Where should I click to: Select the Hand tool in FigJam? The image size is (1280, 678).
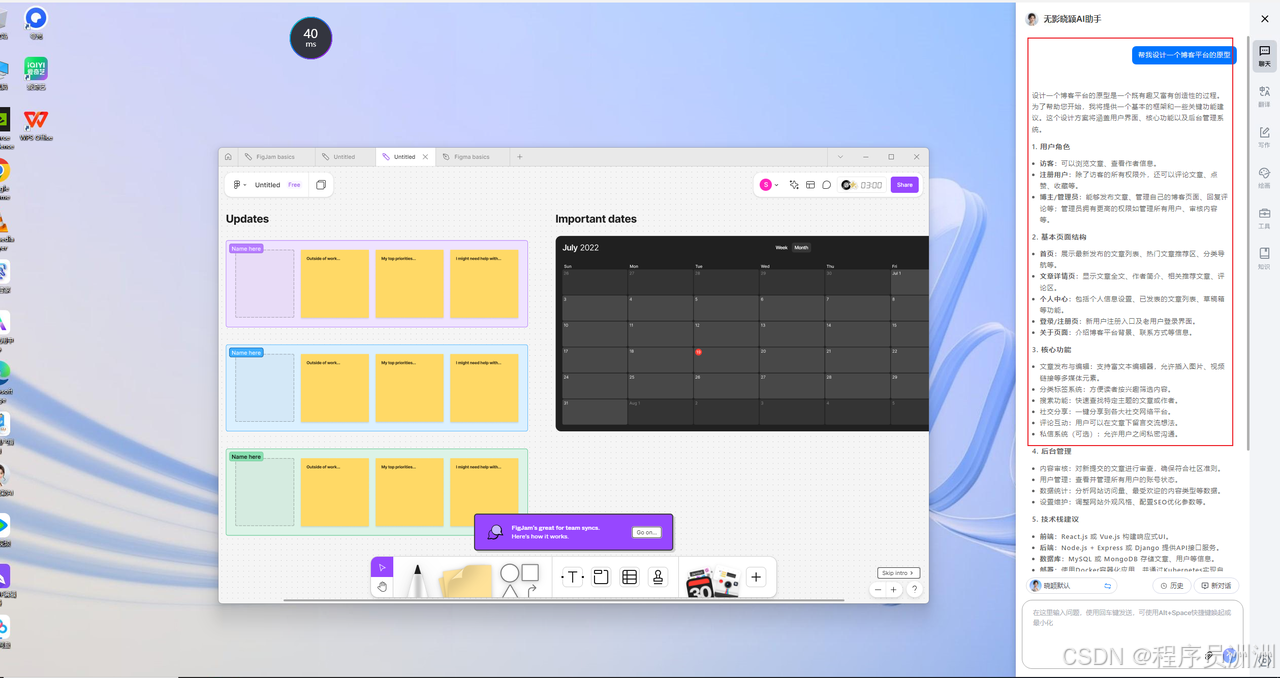382,587
